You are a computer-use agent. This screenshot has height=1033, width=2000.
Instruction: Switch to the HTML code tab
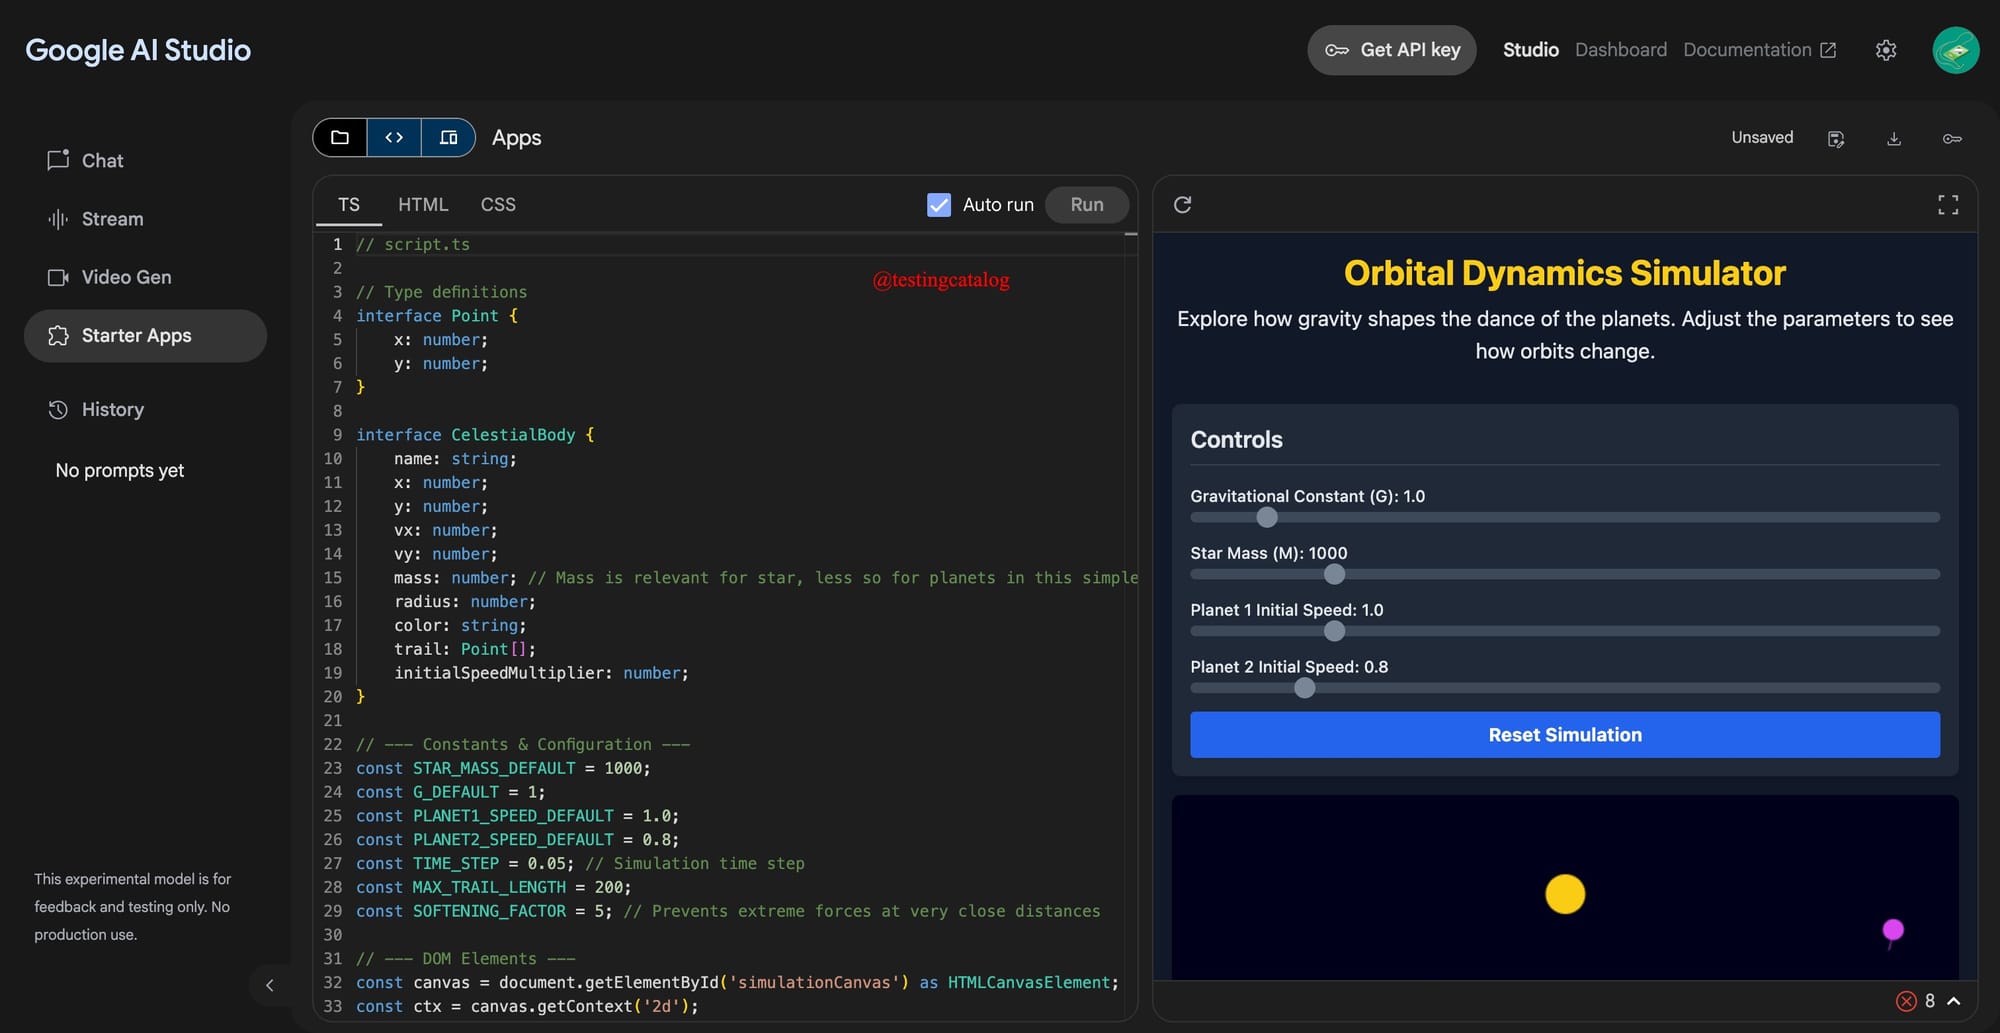coord(423,204)
